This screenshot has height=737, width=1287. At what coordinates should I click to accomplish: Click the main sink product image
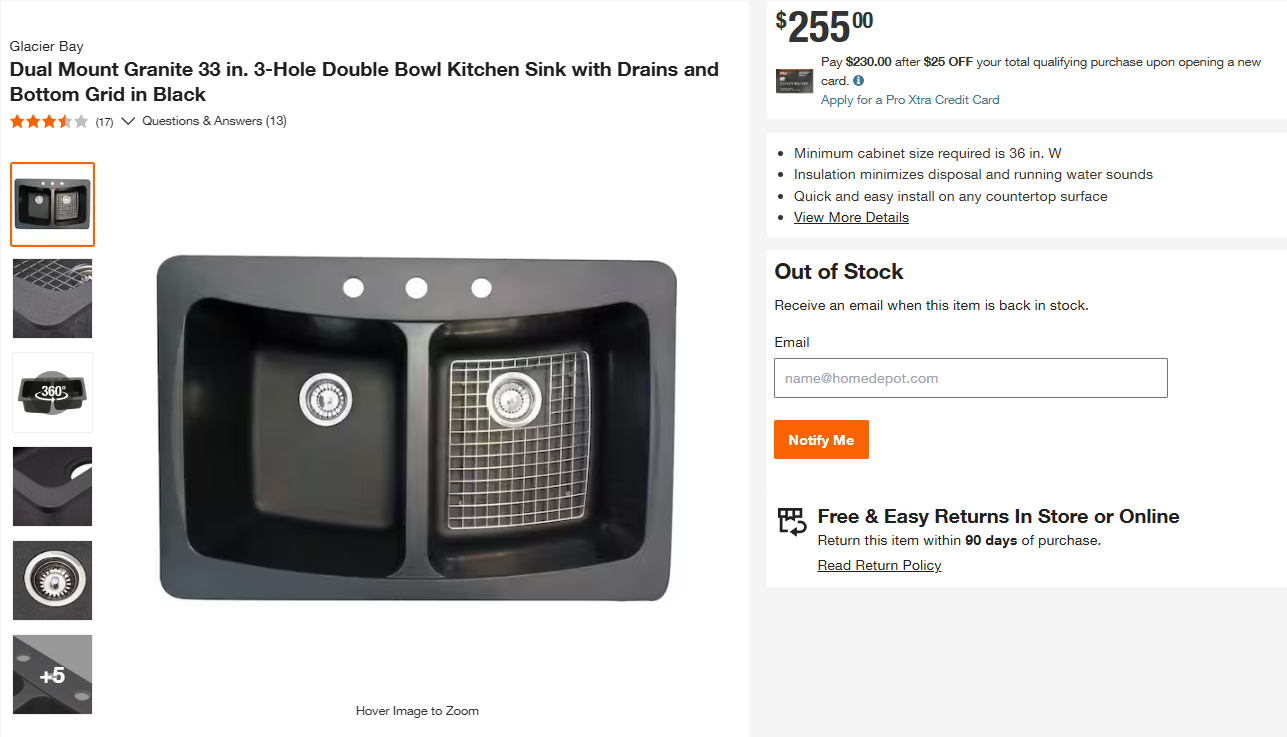tap(417, 430)
